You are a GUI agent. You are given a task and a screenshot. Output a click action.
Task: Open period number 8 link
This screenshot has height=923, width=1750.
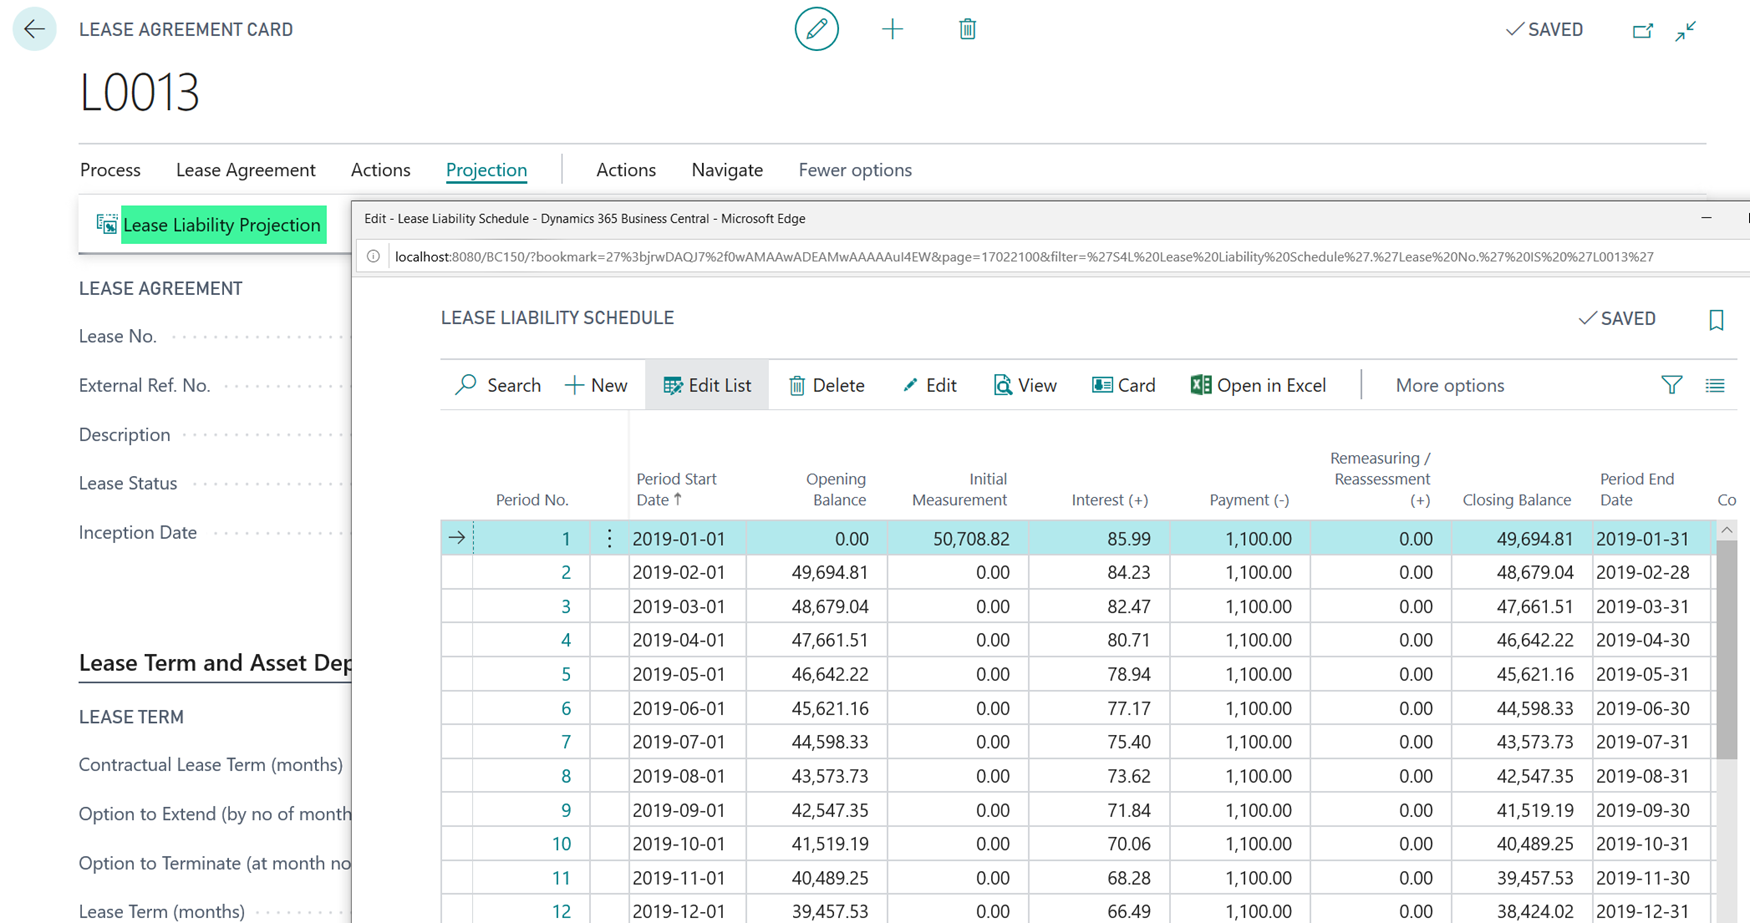565,776
